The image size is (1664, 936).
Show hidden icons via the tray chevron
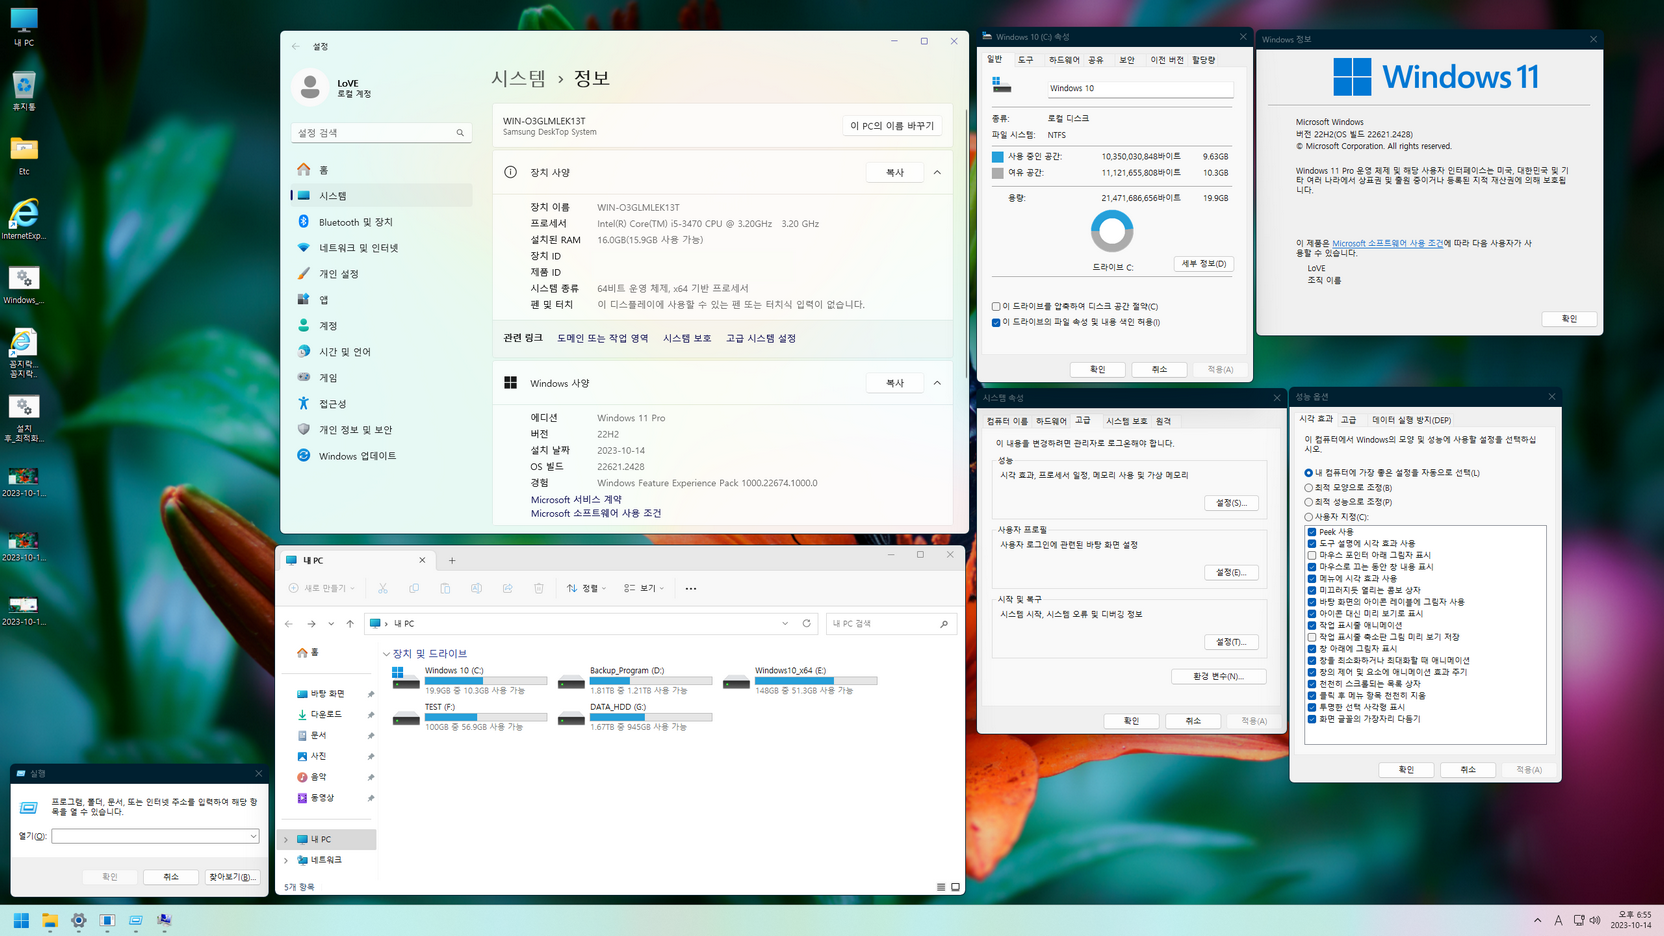pyautogui.click(x=1537, y=920)
